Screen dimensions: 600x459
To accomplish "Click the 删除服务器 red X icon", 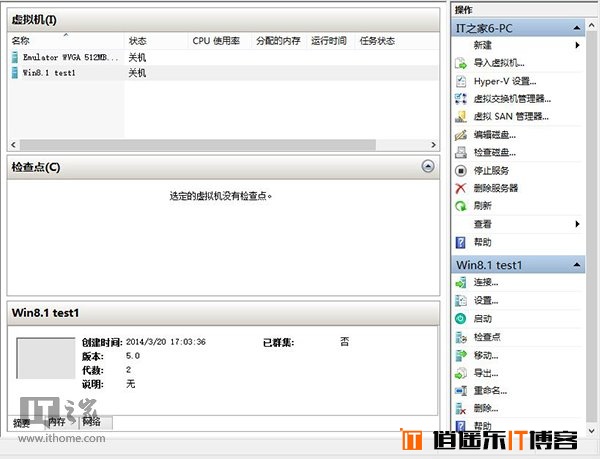I will pyautogui.click(x=461, y=188).
